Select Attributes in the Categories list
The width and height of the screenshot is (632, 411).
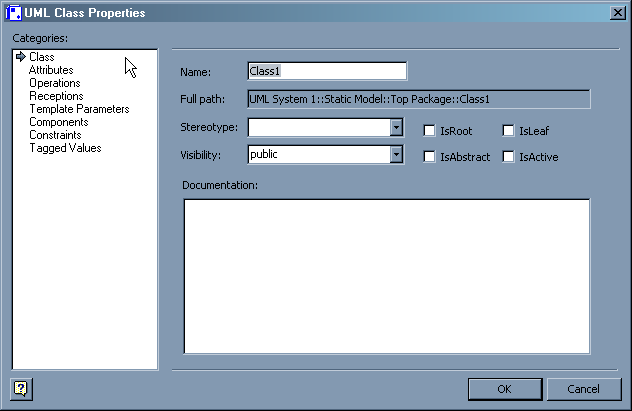click(x=51, y=70)
